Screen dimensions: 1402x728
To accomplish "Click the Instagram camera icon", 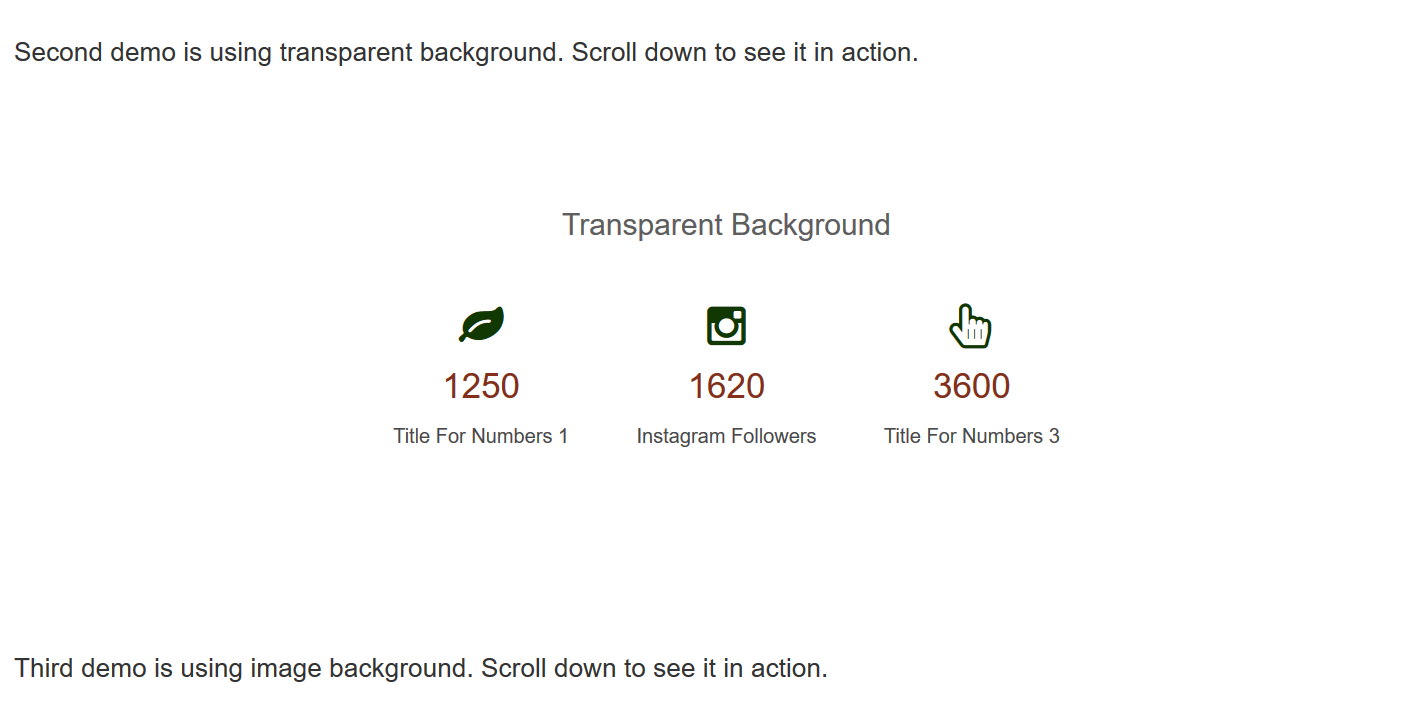I will (x=726, y=326).
